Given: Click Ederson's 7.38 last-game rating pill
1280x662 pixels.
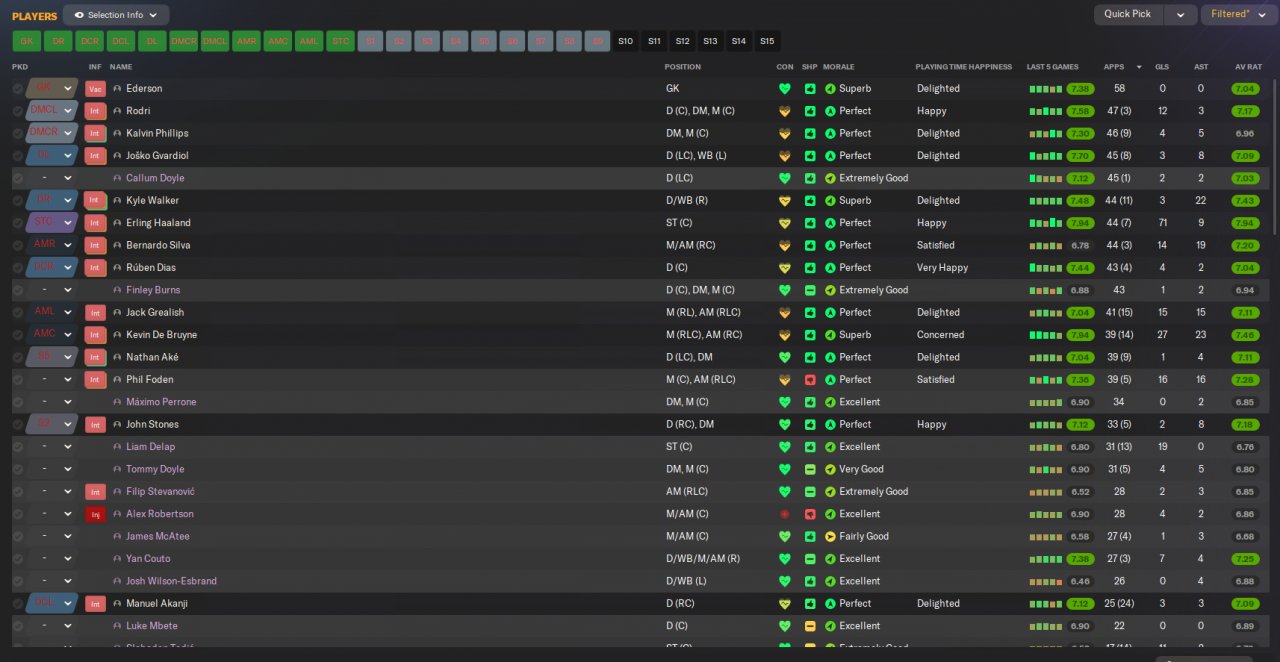Looking at the screenshot, I should (1080, 89).
